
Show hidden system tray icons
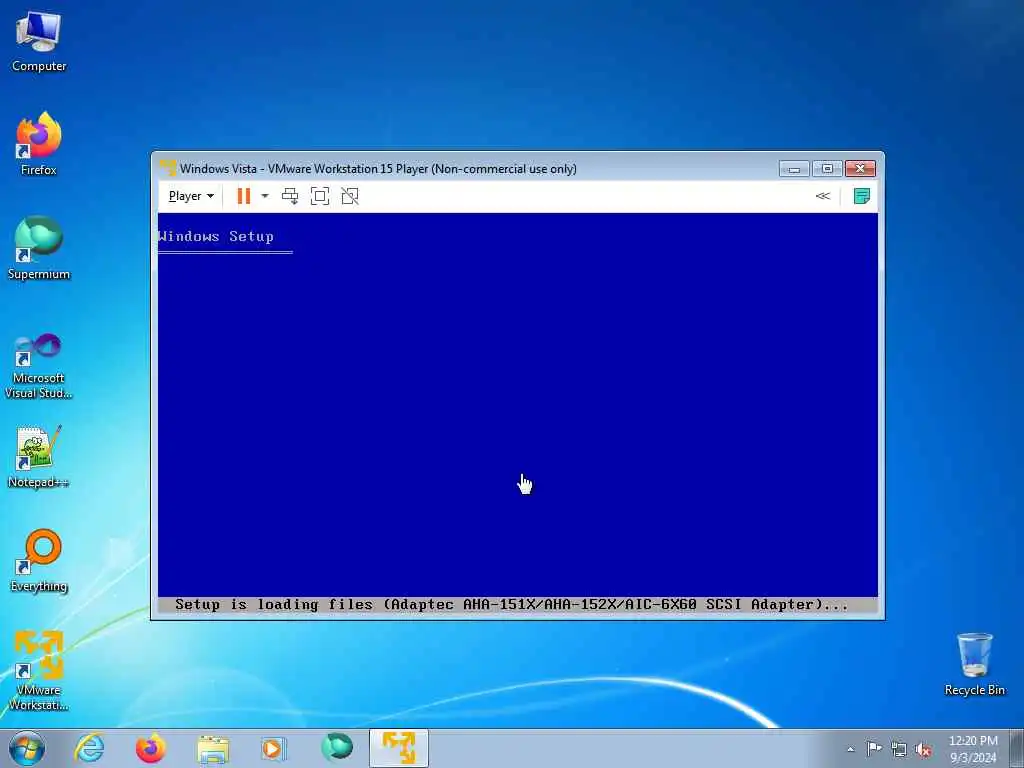(850, 749)
